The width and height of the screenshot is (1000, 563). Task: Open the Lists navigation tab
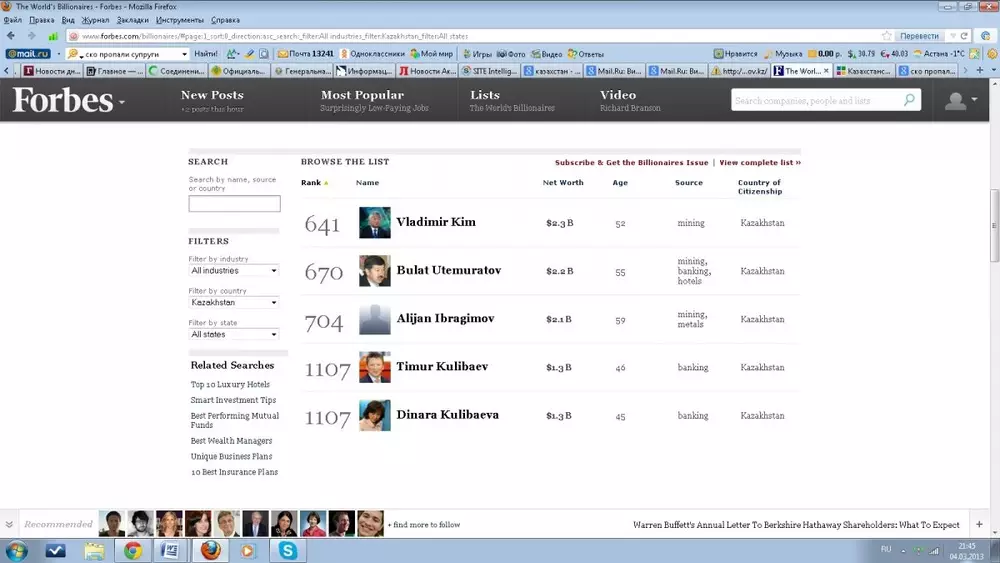[485, 96]
